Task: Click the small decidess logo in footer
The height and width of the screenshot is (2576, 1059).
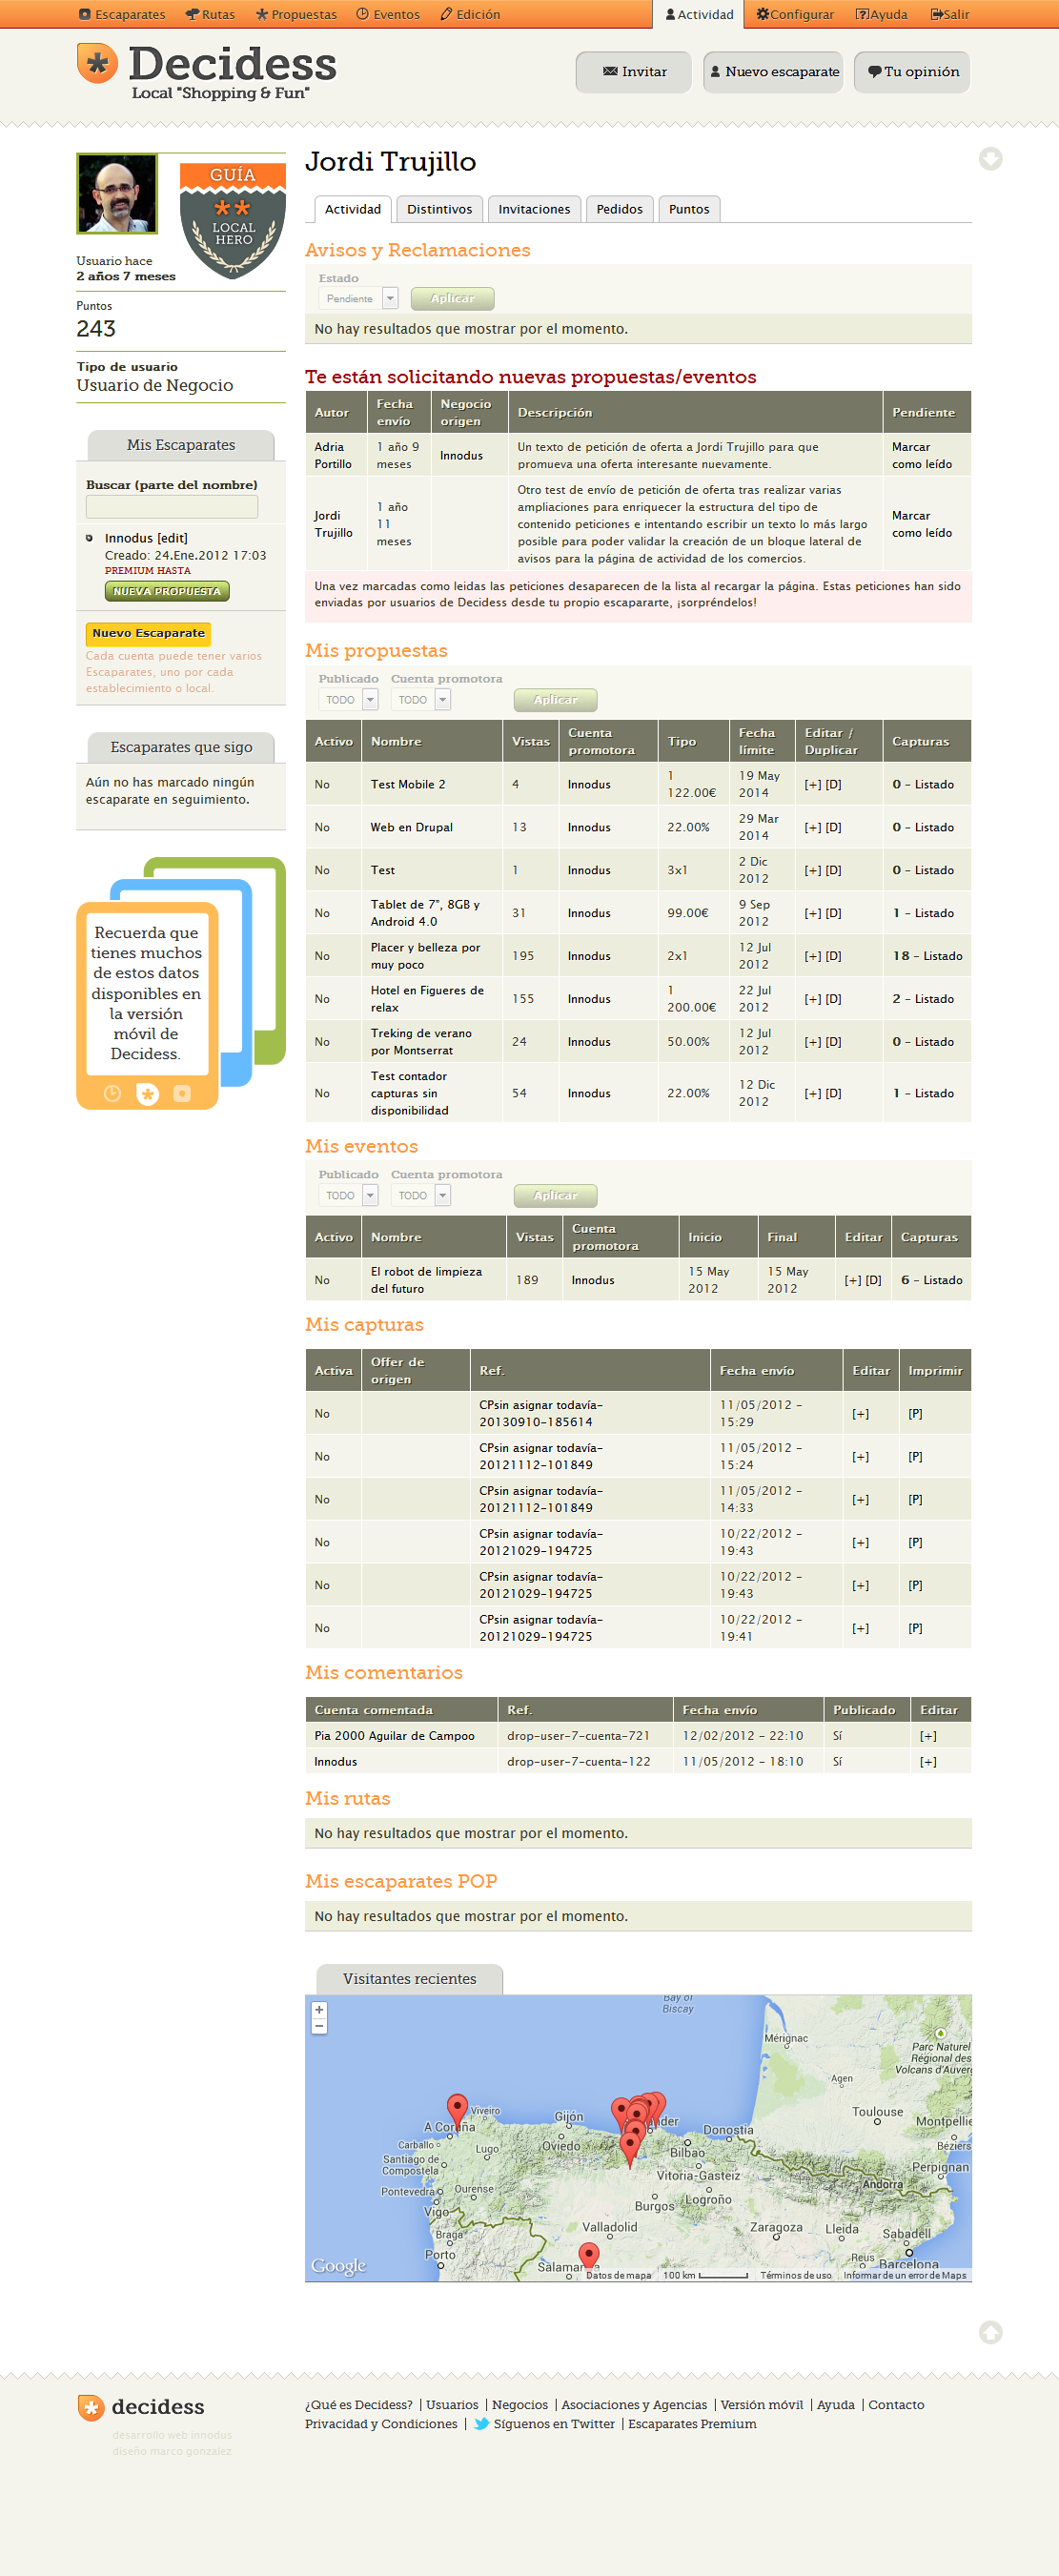Action: pos(141,2407)
